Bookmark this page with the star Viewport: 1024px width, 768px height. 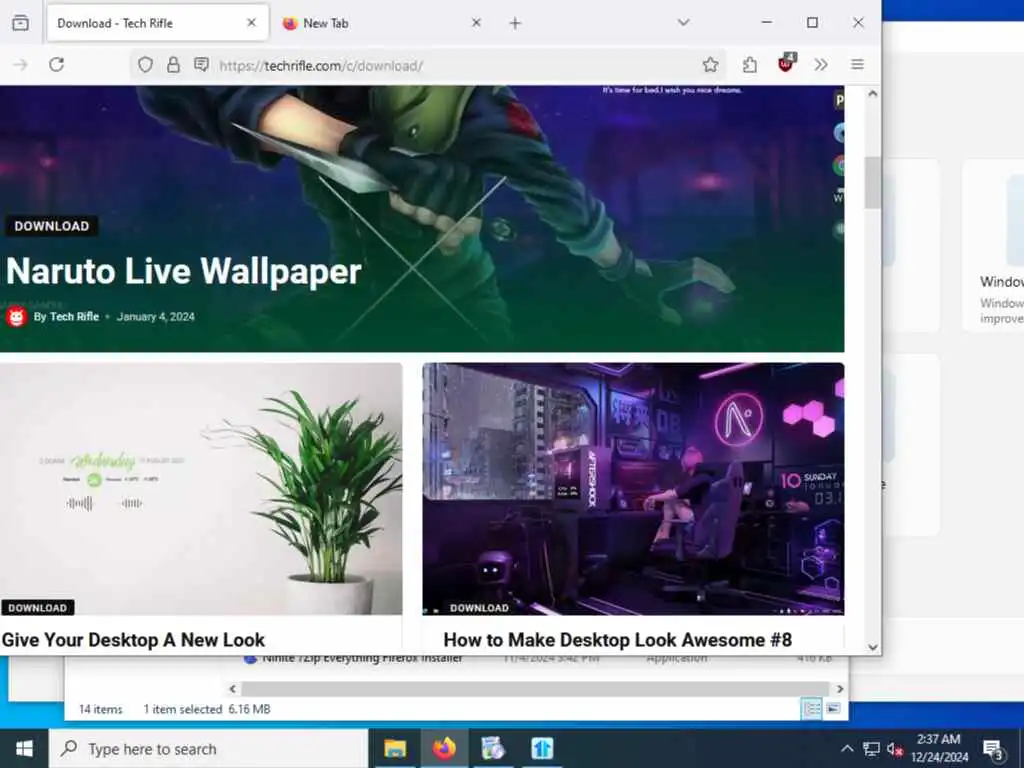coord(711,65)
